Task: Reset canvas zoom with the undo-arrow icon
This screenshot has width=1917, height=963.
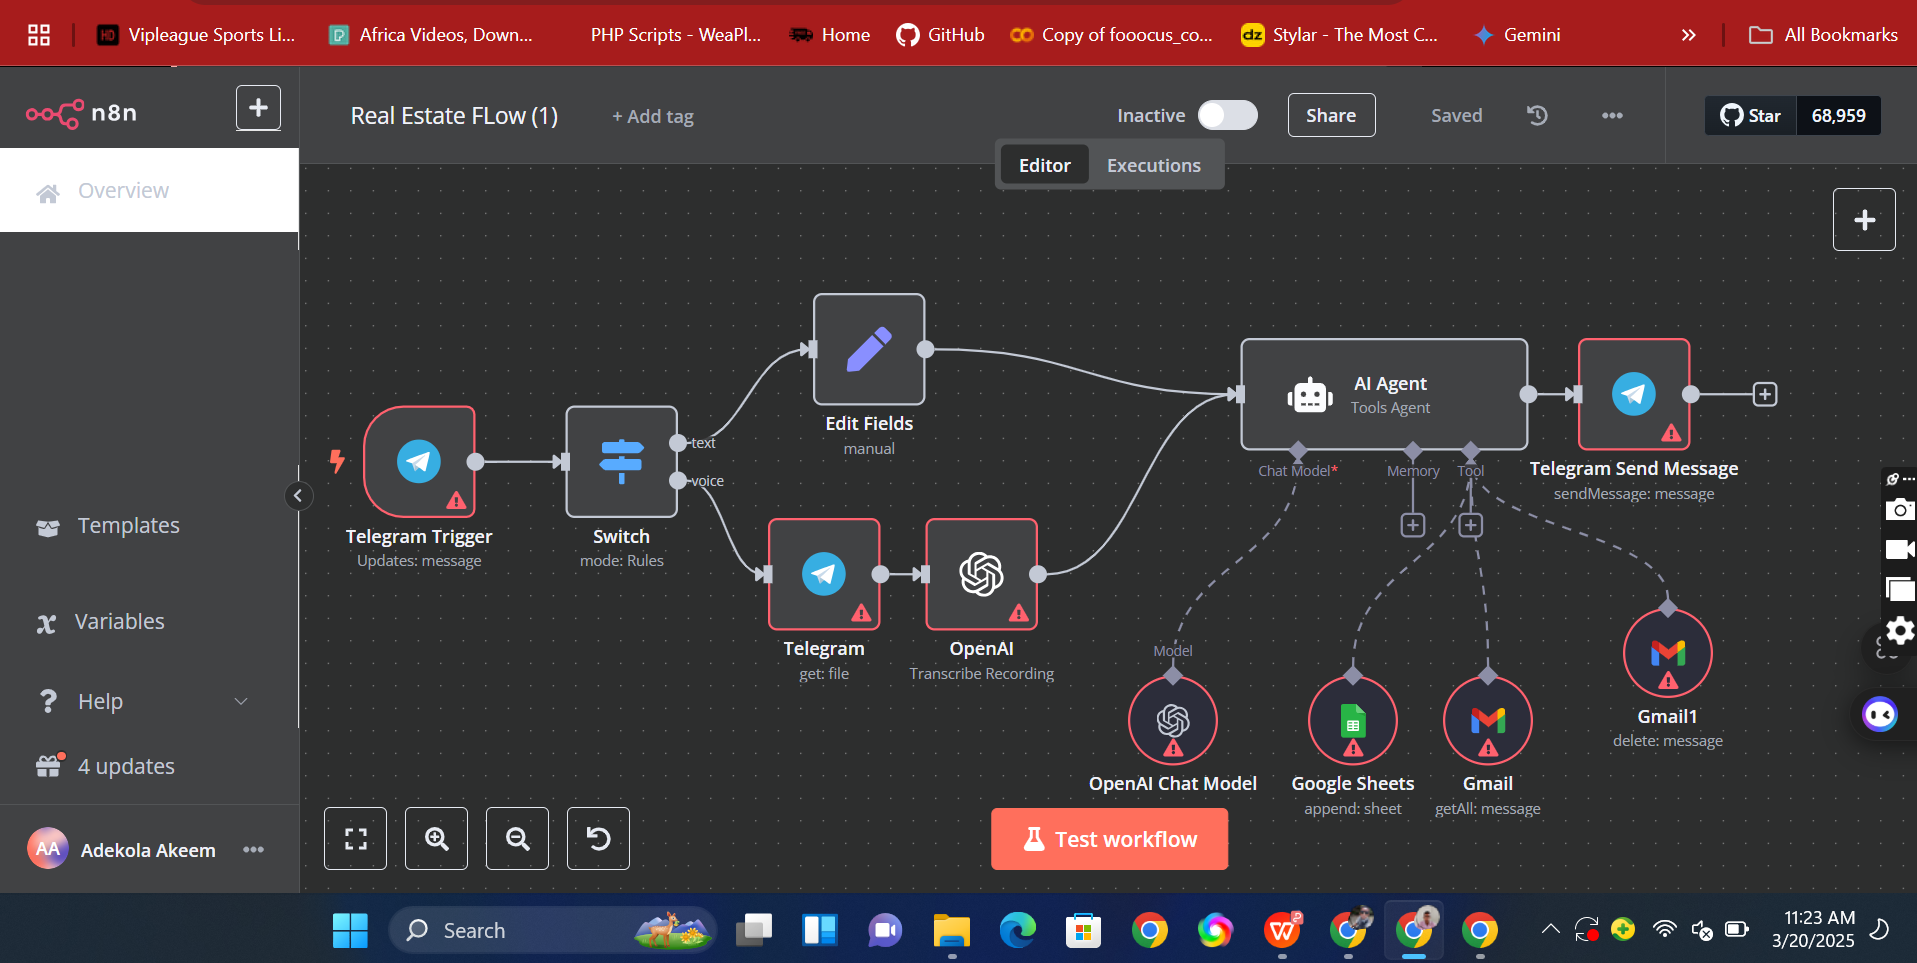Action: [x=598, y=838]
